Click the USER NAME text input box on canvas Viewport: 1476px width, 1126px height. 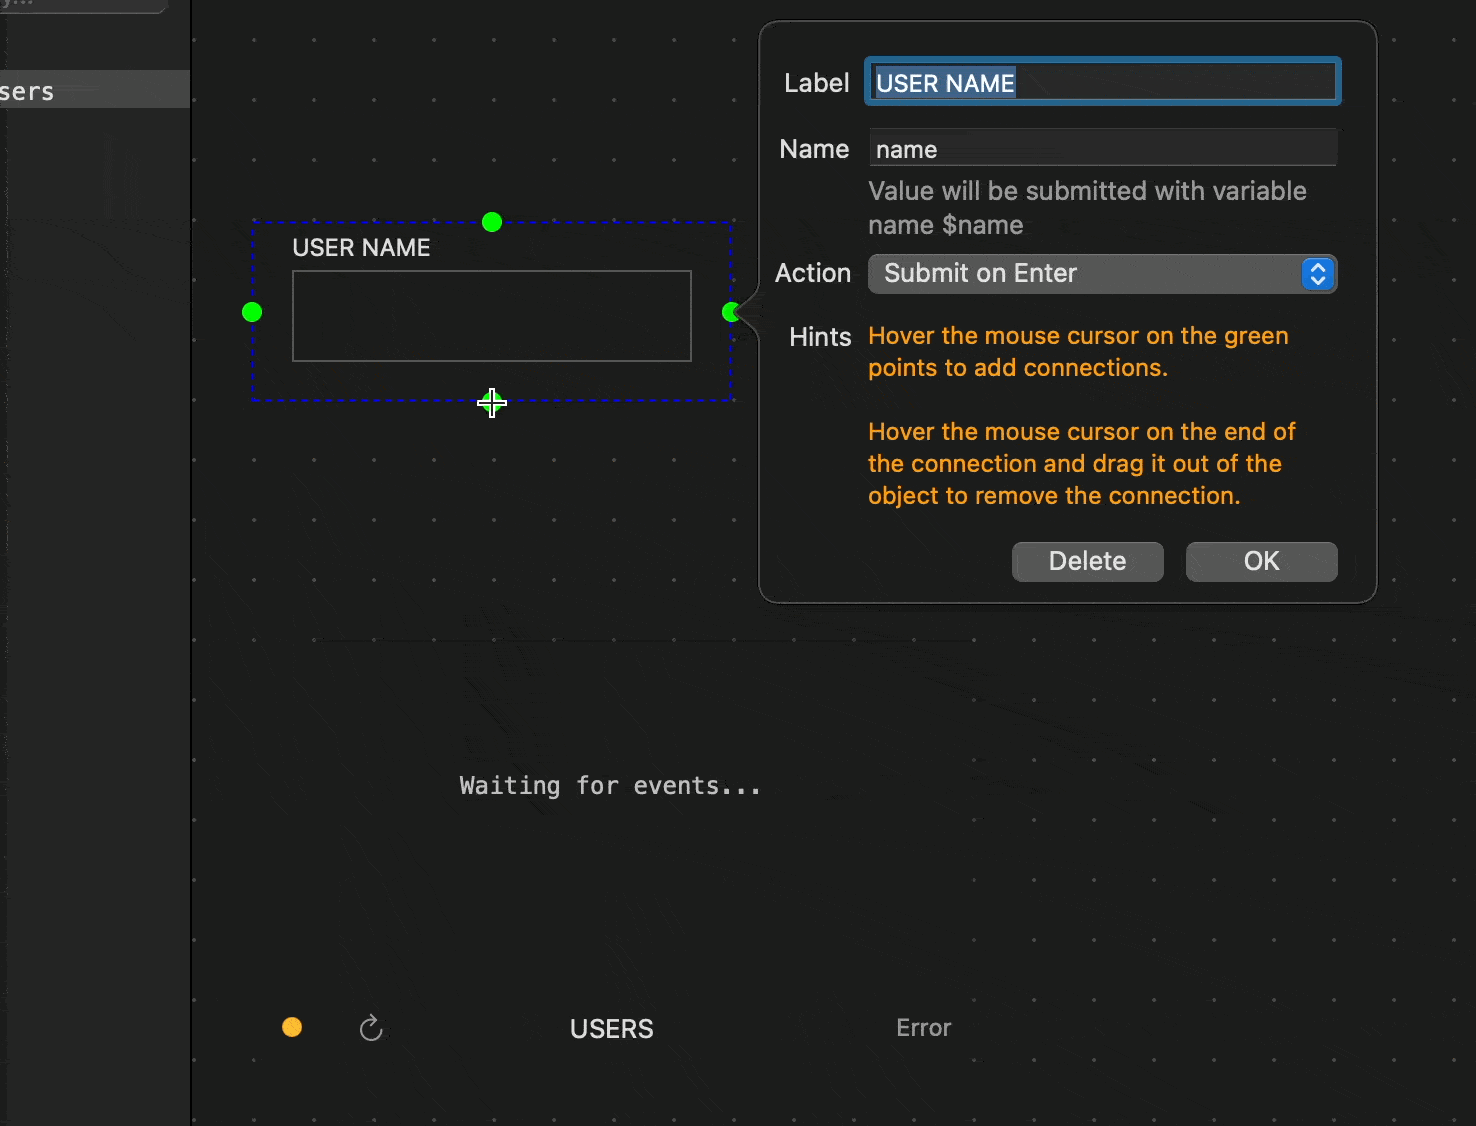coord(492,316)
